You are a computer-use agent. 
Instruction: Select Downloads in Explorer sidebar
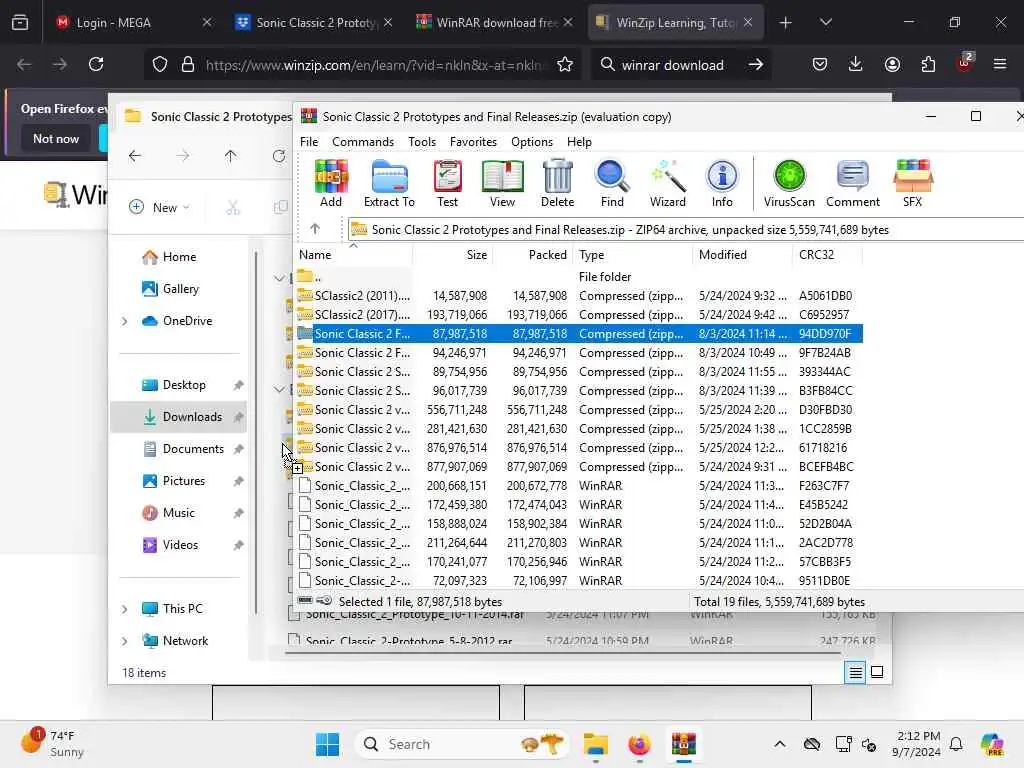click(178, 417)
